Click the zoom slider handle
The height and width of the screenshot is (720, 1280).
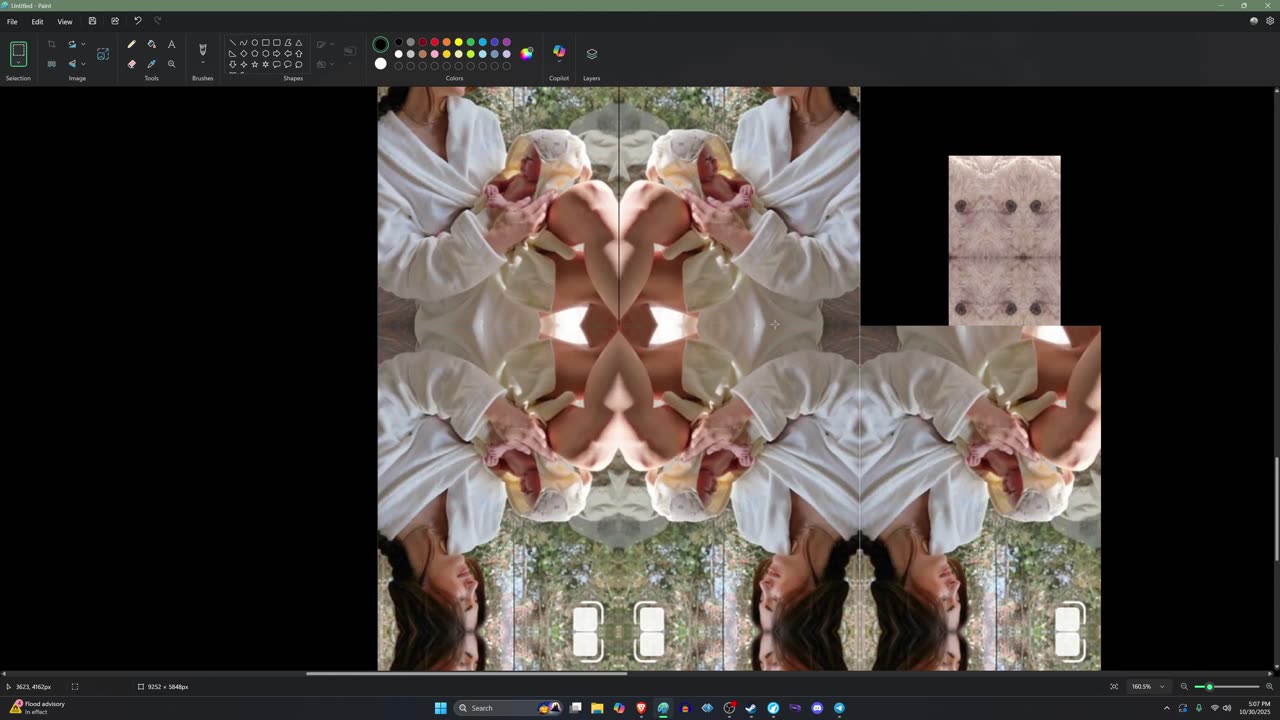pyautogui.click(x=1209, y=687)
